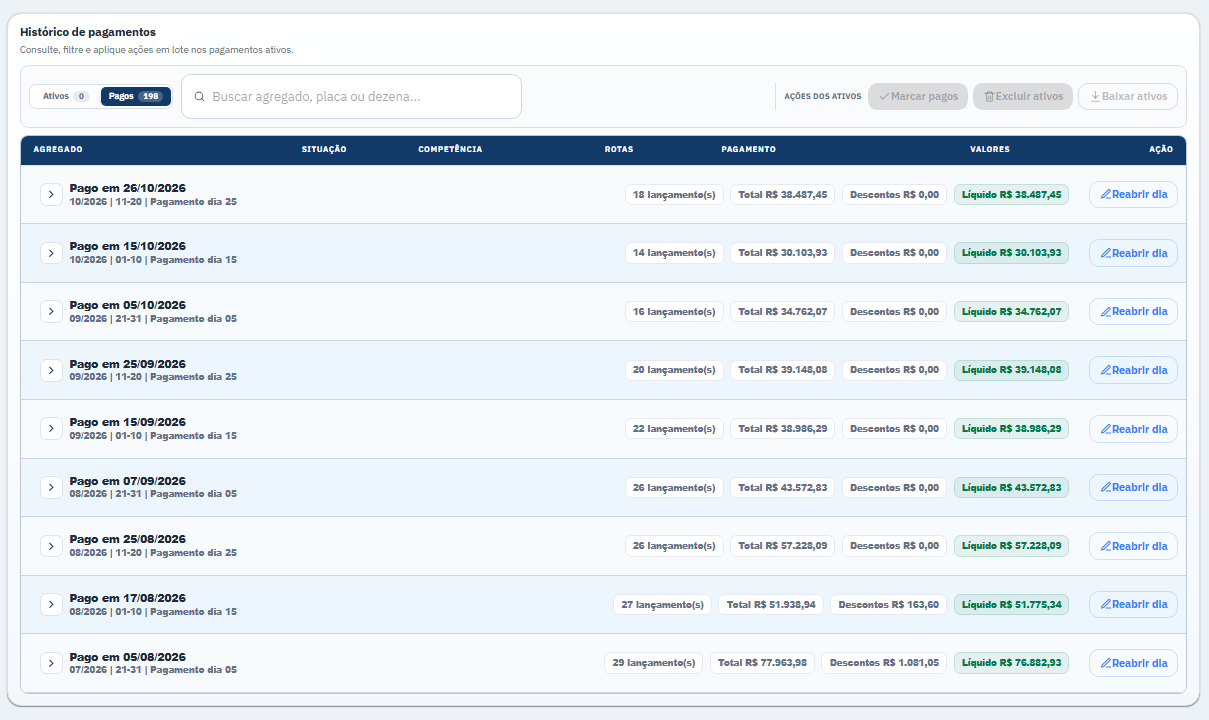This screenshot has width=1209, height=720.
Task: Click the Líquido R$ 76.882,93 badge
Action: click(x=1011, y=663)
